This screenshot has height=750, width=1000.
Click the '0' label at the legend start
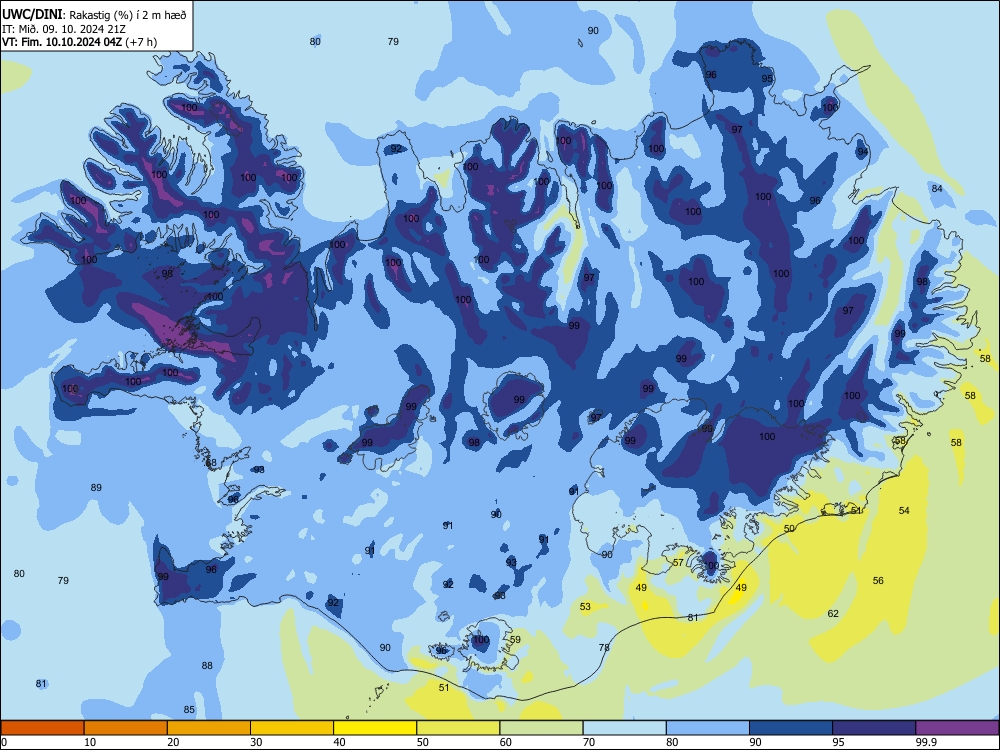[x=4, y=742]
